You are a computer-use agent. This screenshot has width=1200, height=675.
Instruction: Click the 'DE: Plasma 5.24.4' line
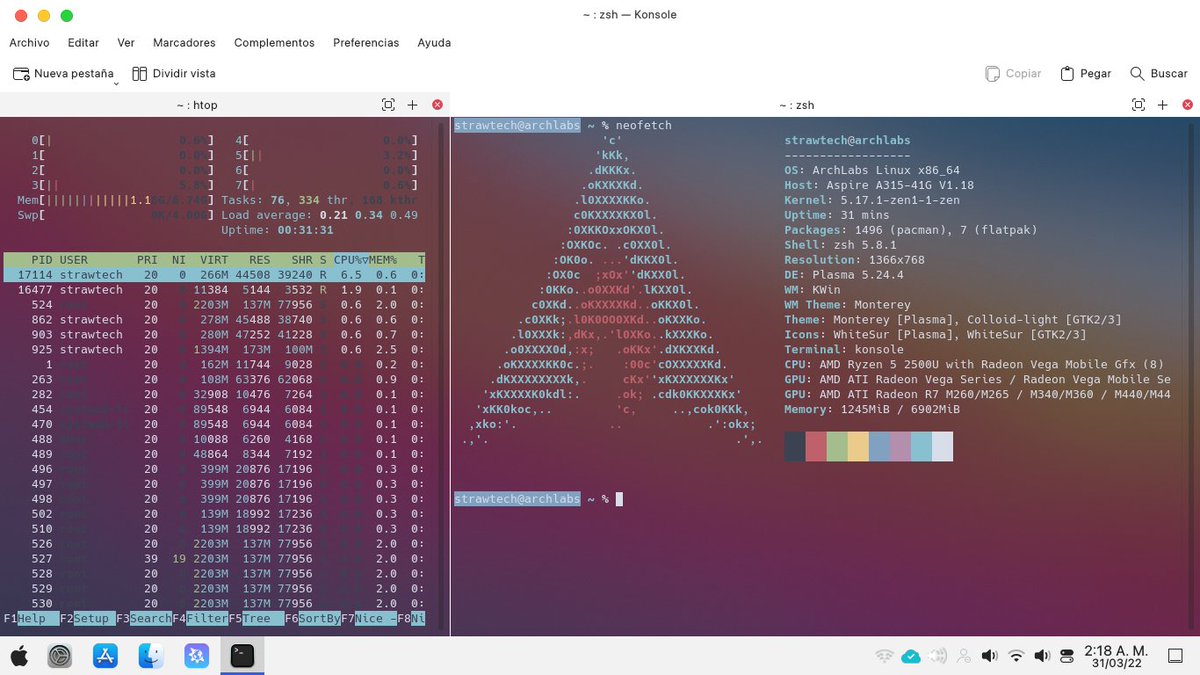844,275
